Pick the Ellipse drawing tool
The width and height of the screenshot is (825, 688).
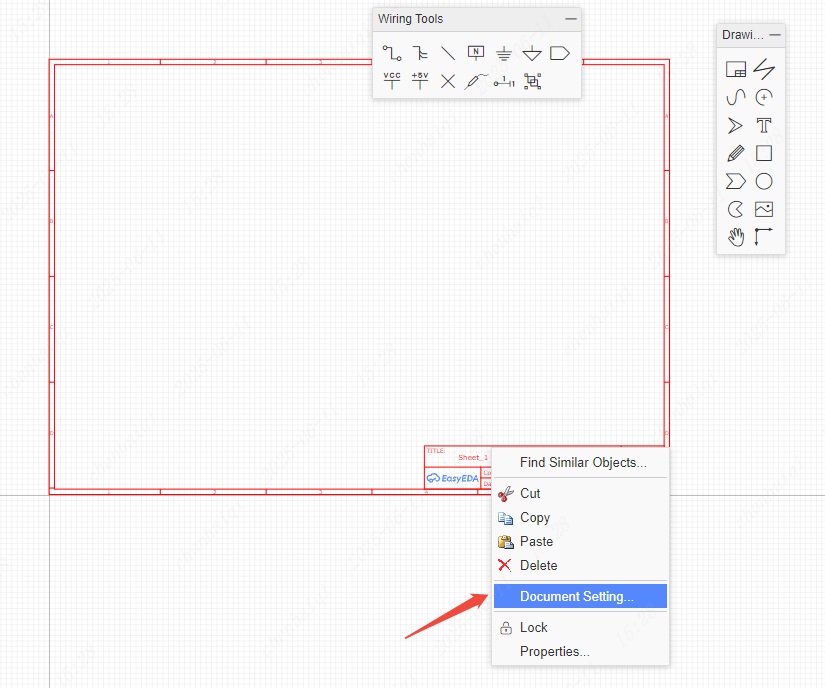pos(764,181)
